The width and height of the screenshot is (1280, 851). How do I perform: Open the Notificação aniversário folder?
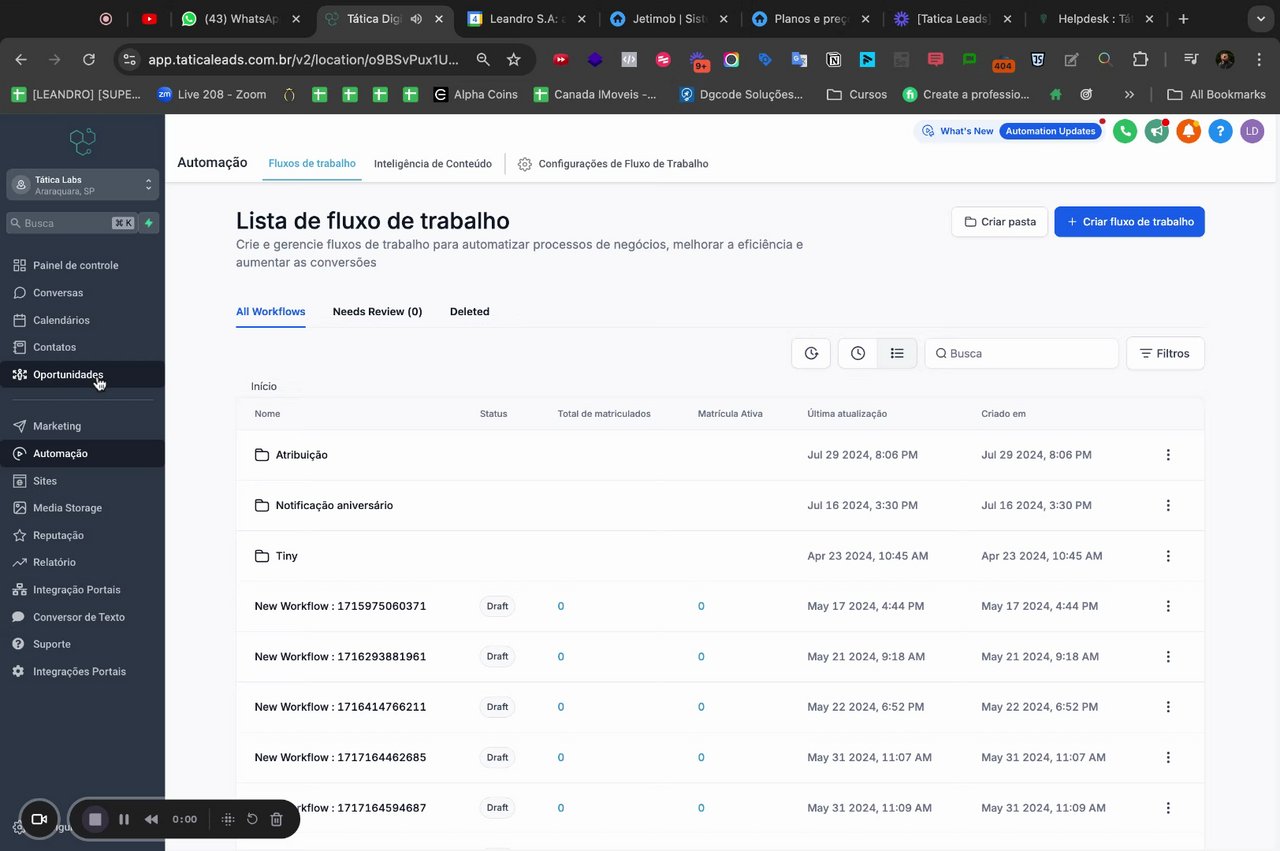[334, 505]
